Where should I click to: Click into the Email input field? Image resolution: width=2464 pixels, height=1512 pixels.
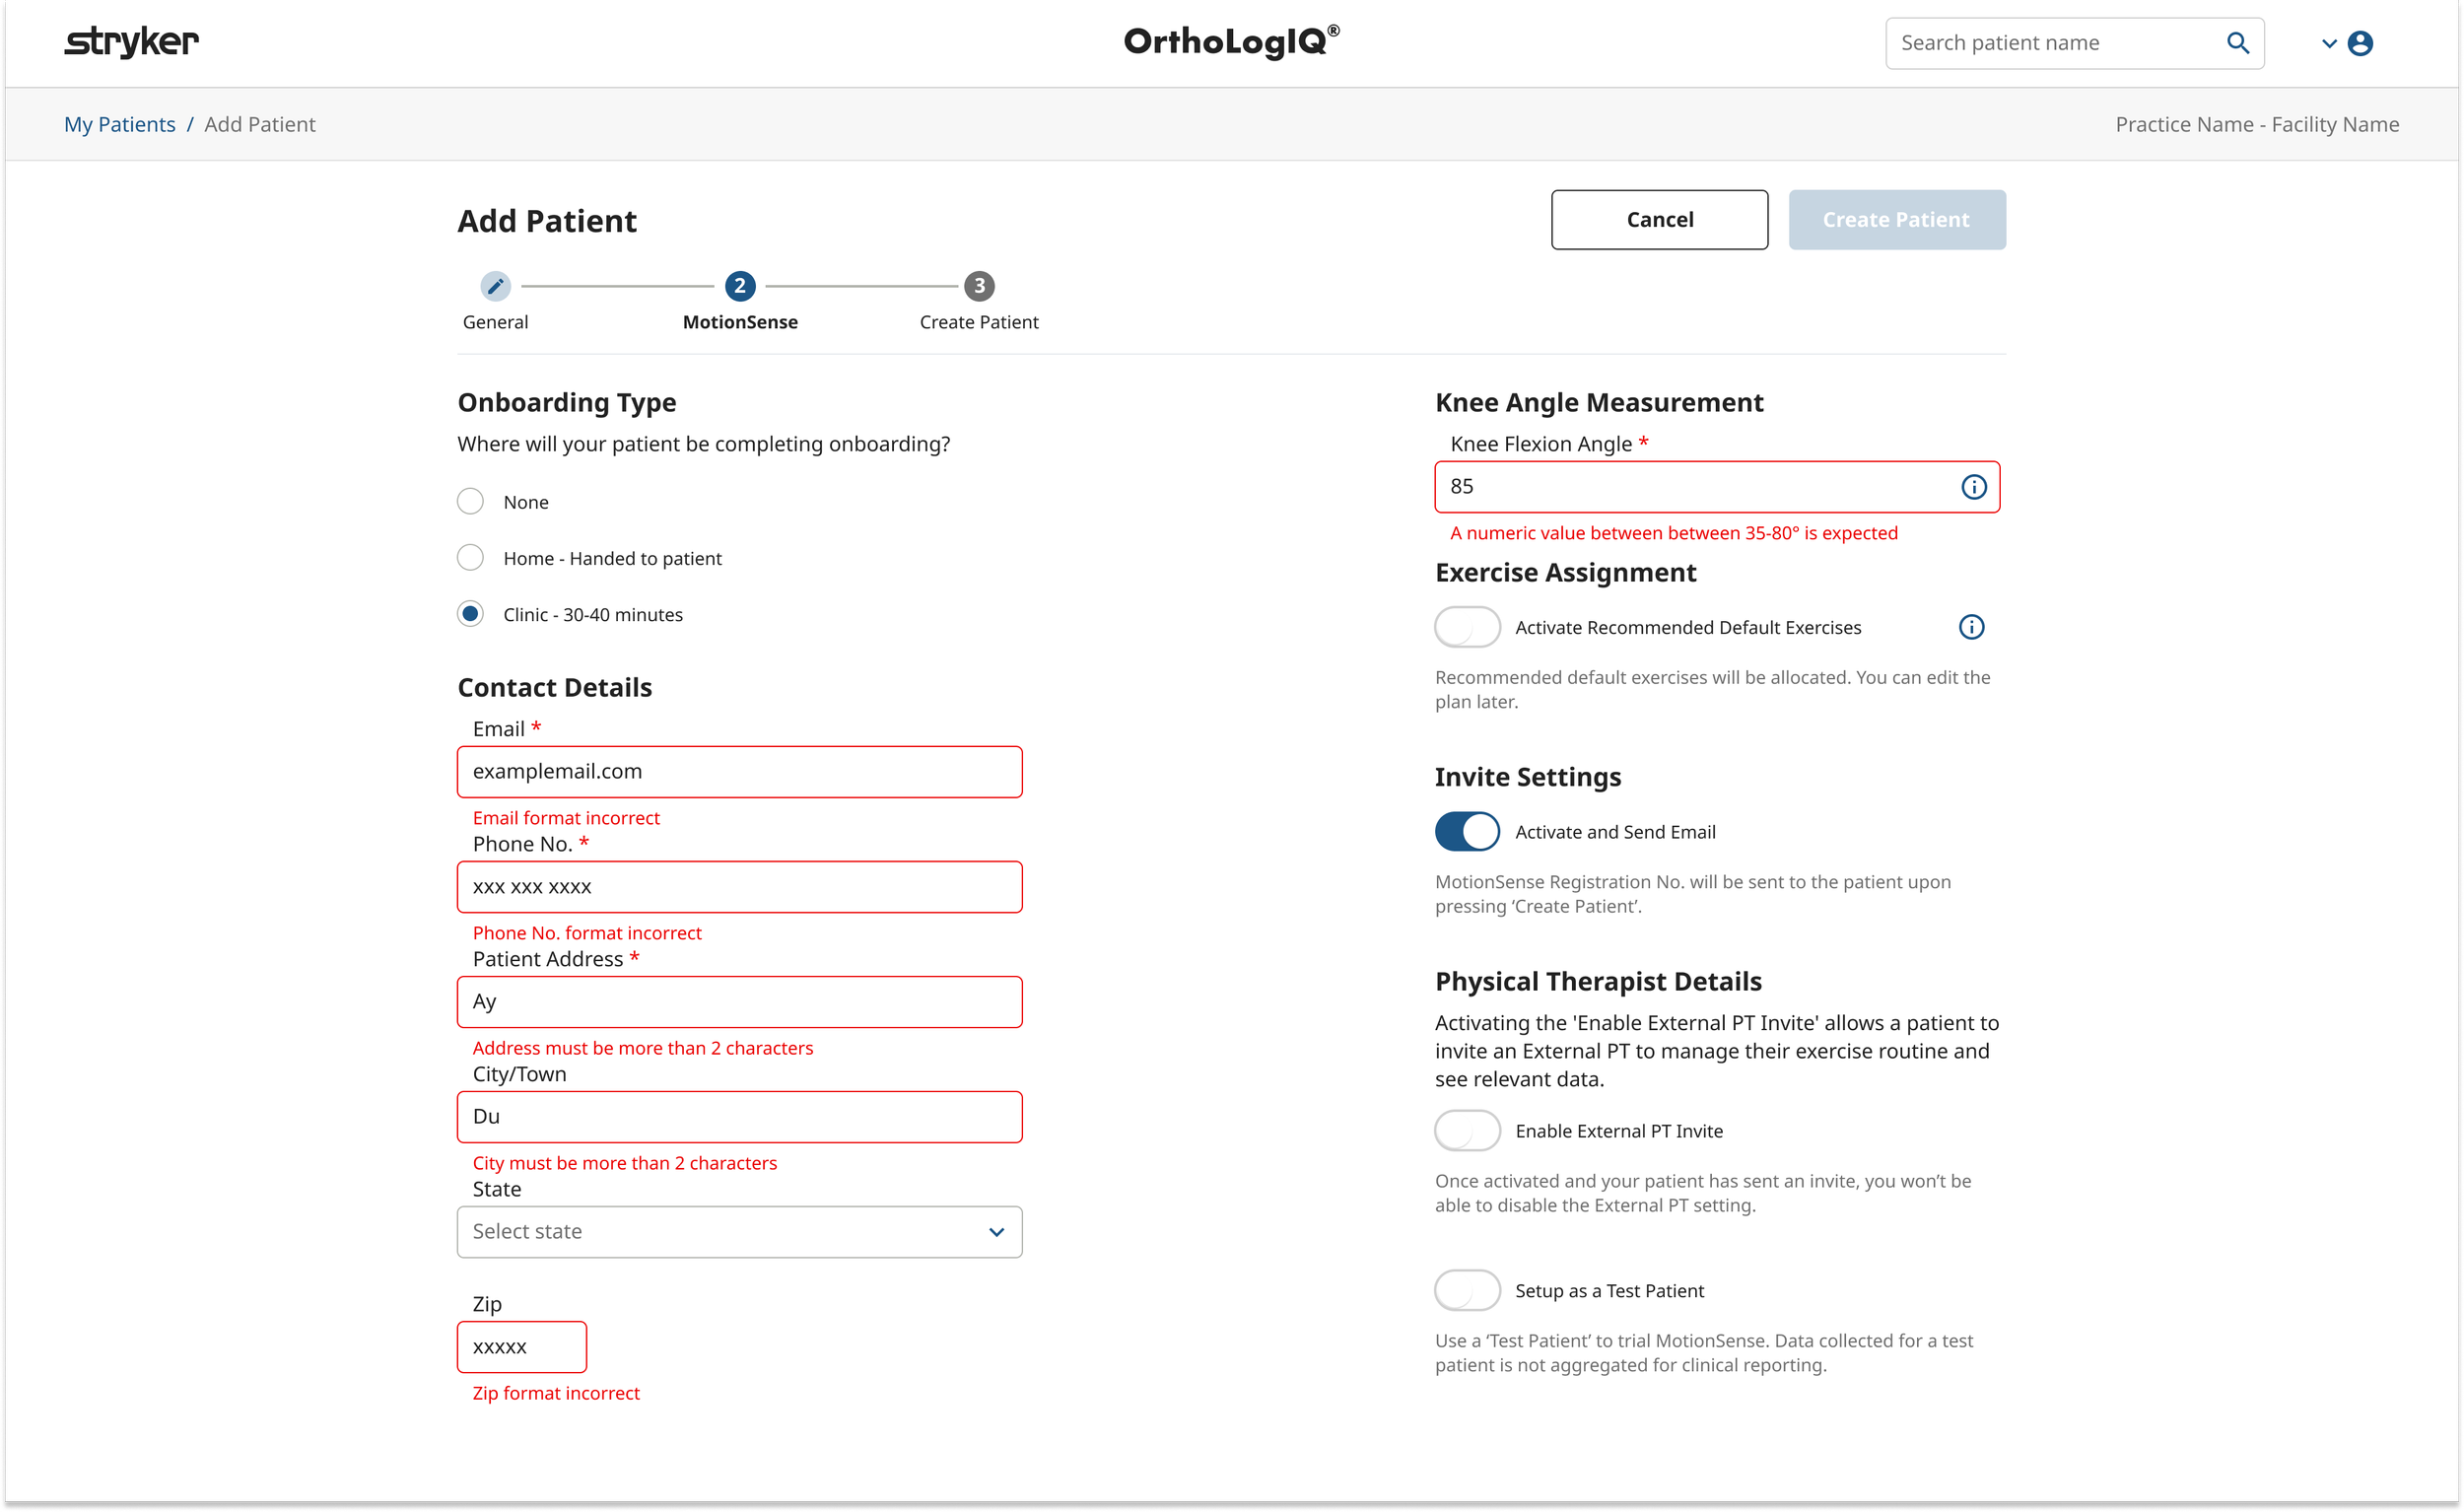(739, 771)
